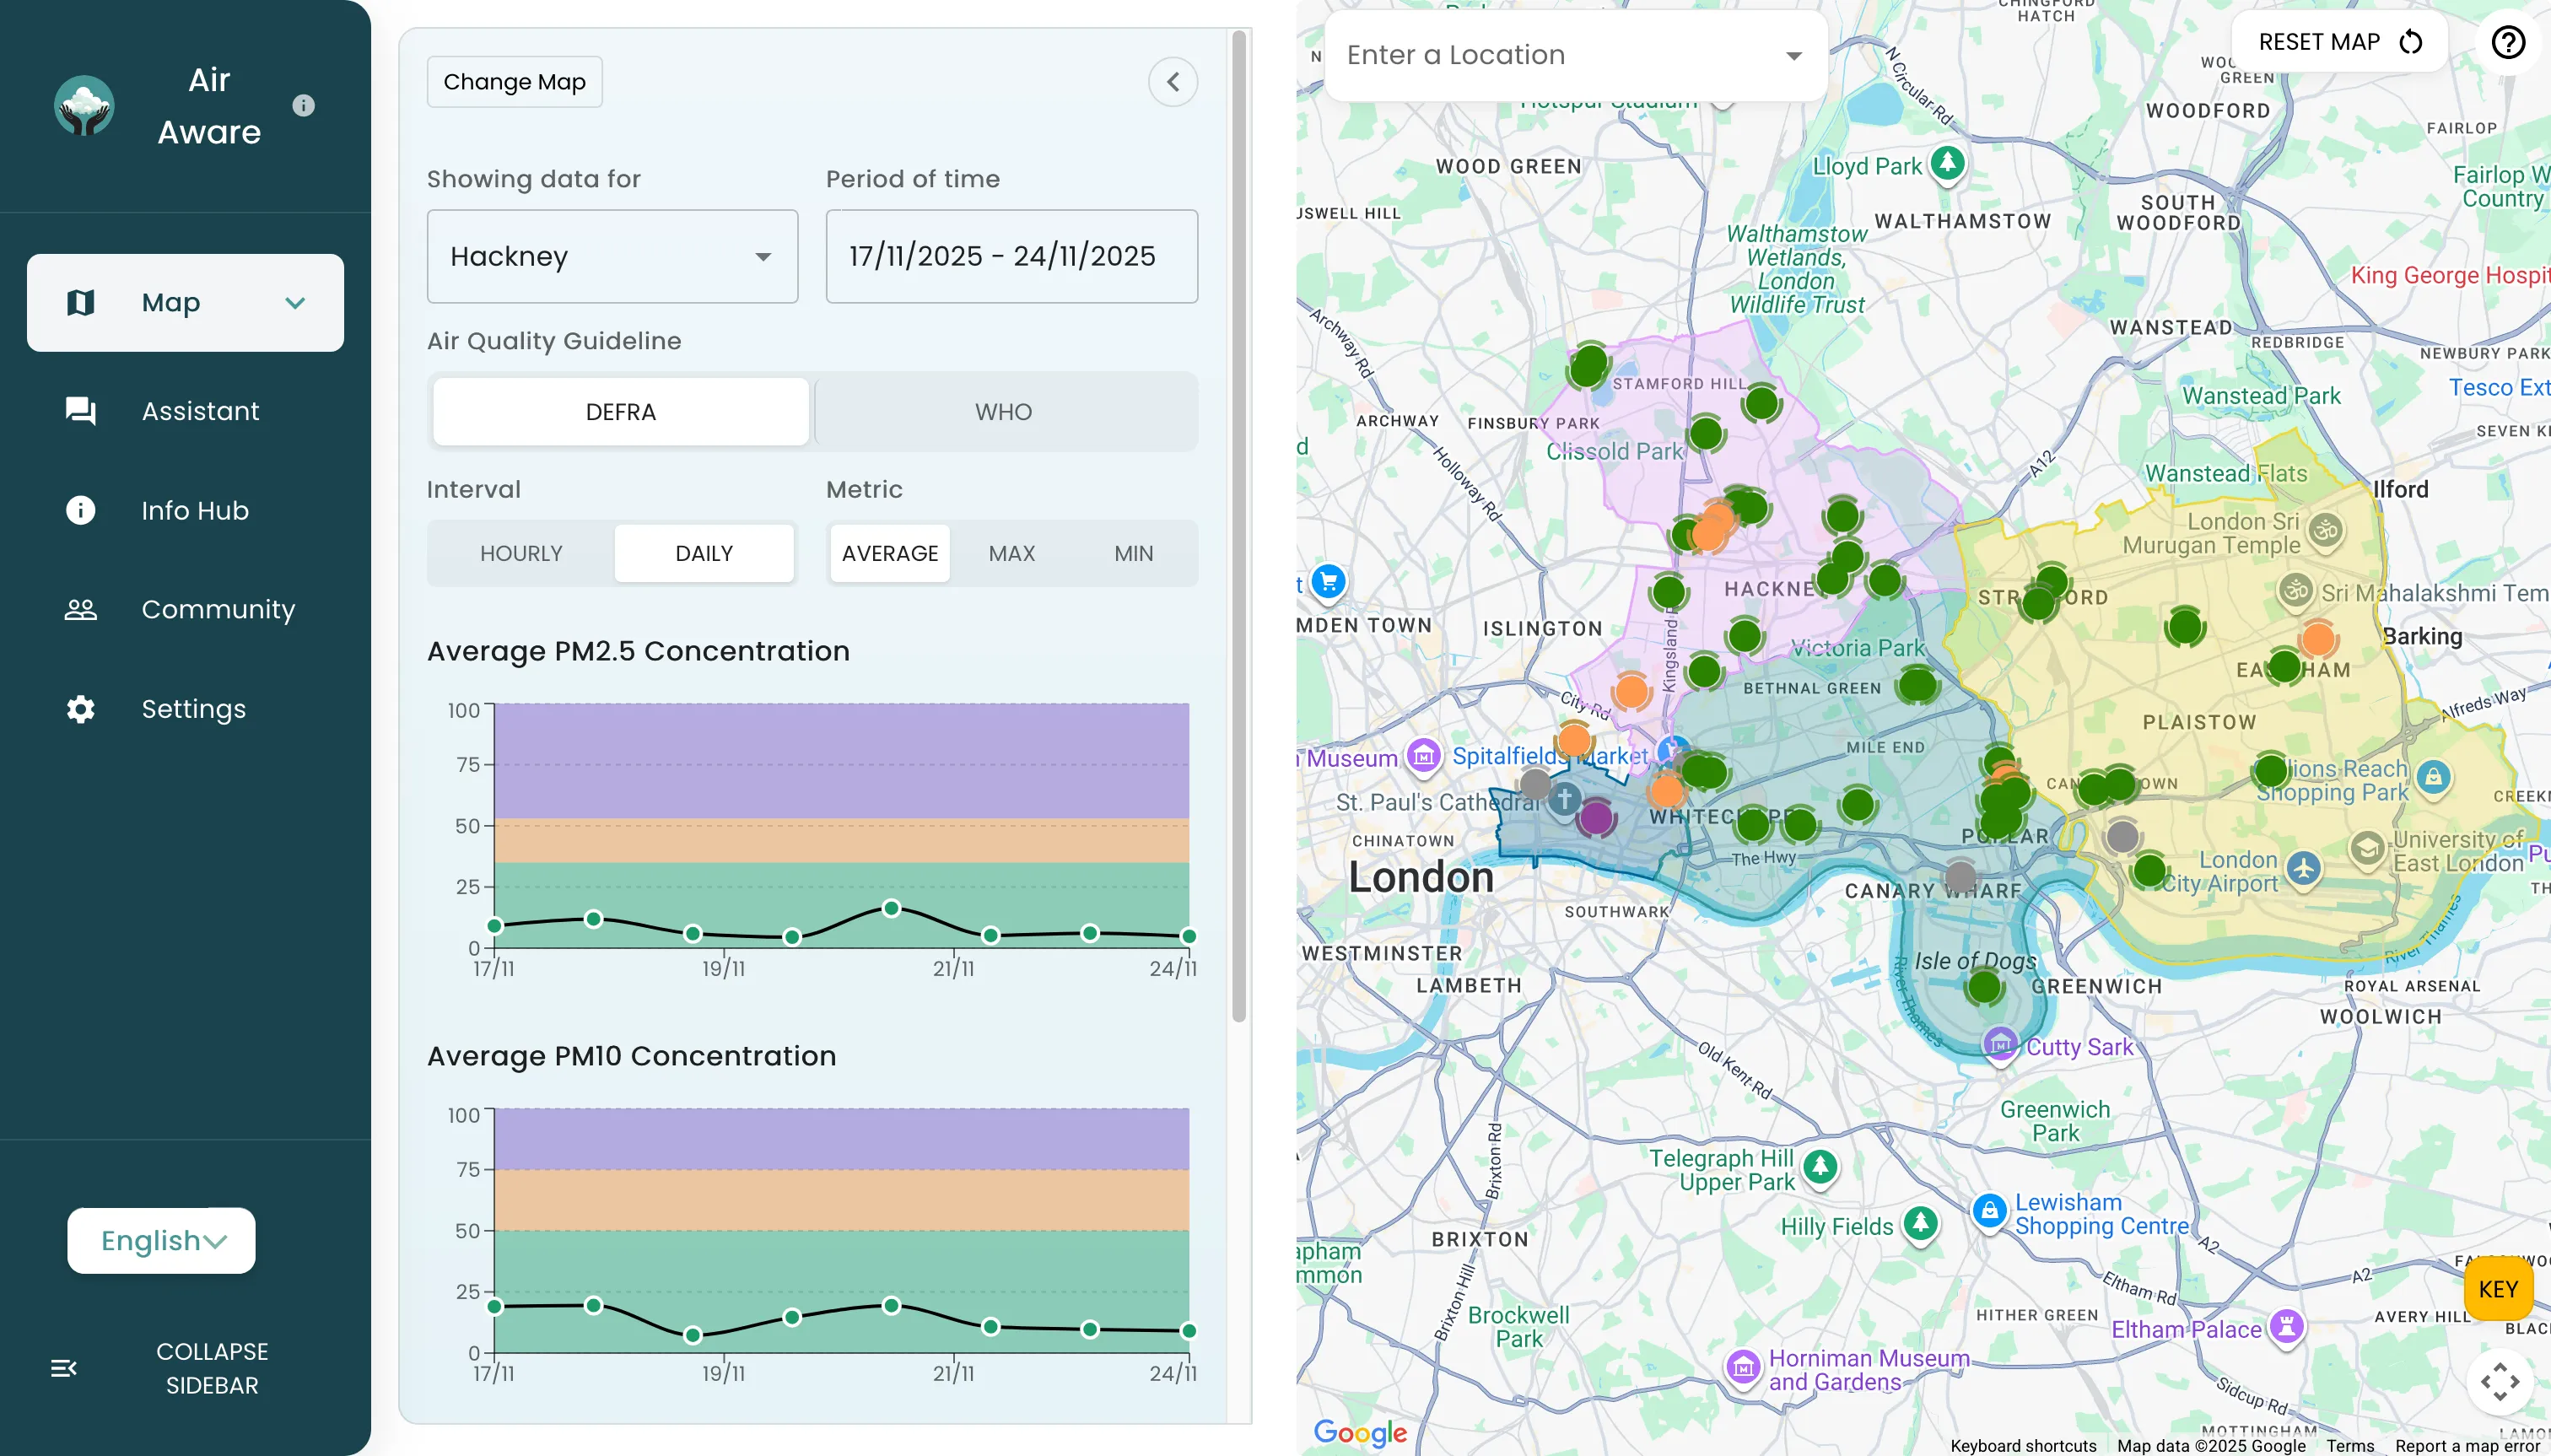2551x1456 pixels.
Task: Click the Air Aware tree logo
Action: [84, 106]
